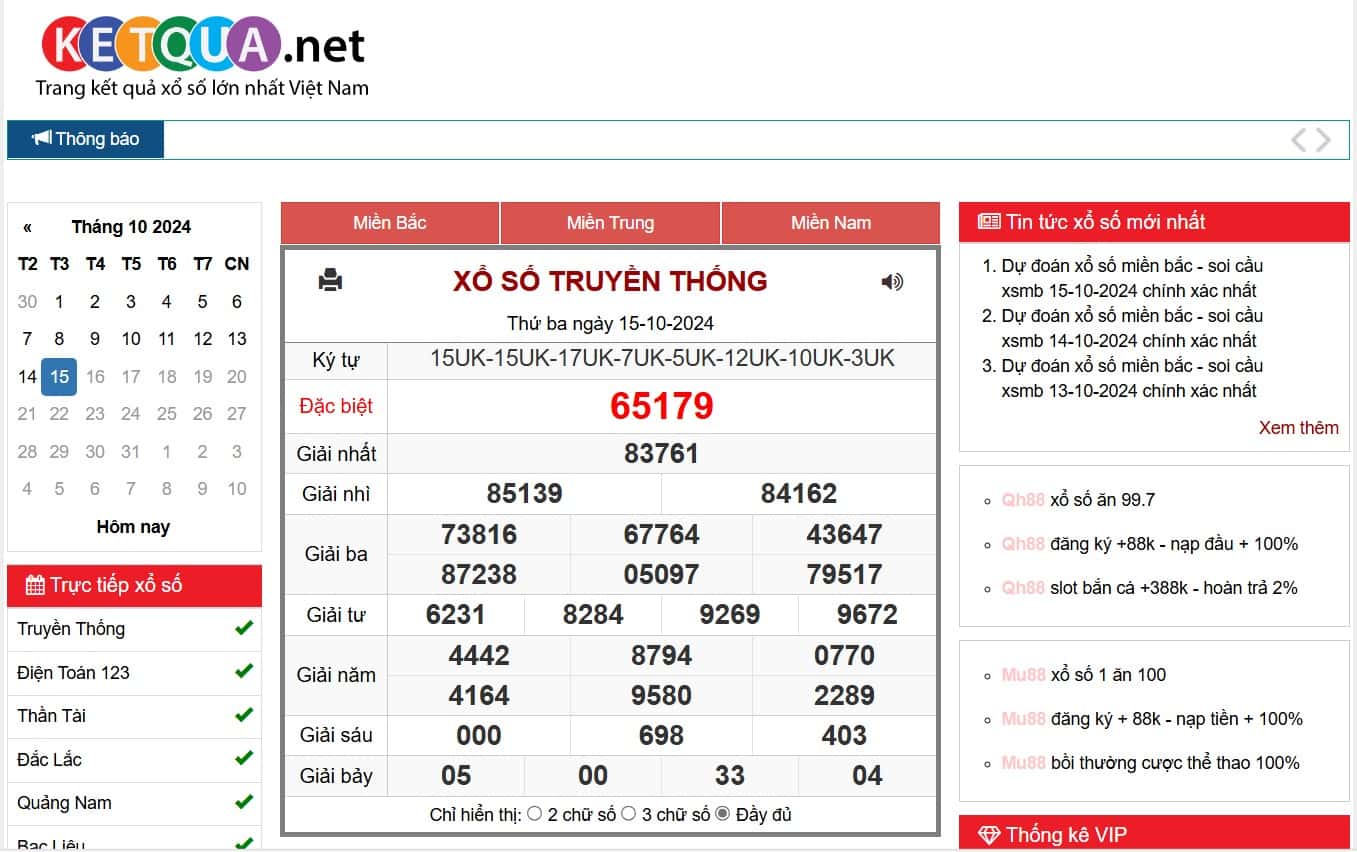Viewport: 1357px width, 852px height.
Task: Click Qh88 xổ số ăn 99.7 ad link
Action: [x=1078, y=500]
